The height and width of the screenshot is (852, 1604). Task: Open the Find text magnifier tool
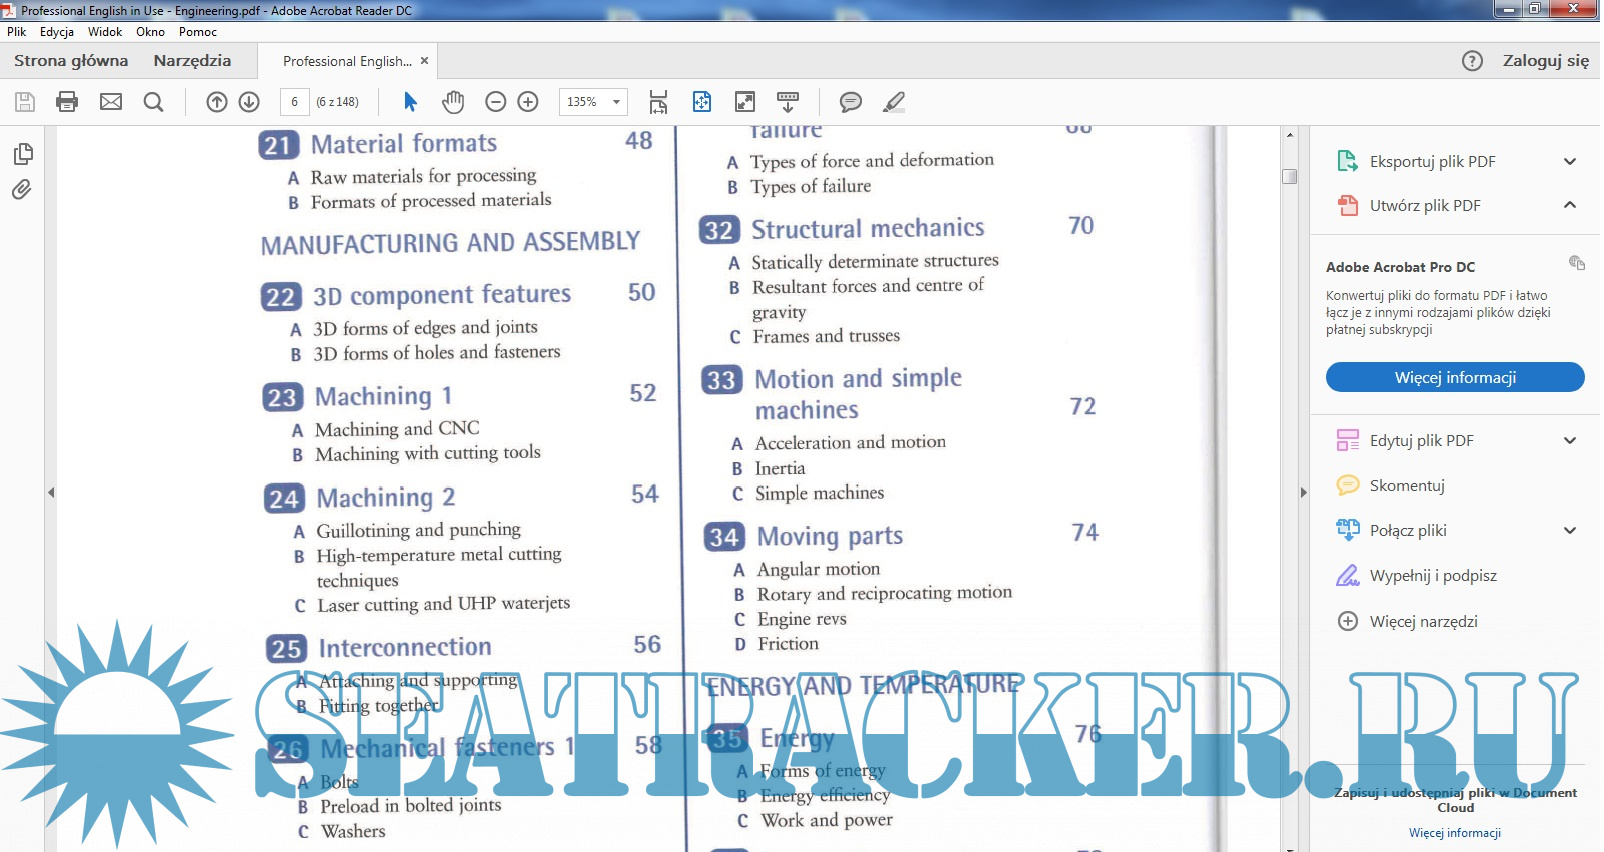coord(153,102)
